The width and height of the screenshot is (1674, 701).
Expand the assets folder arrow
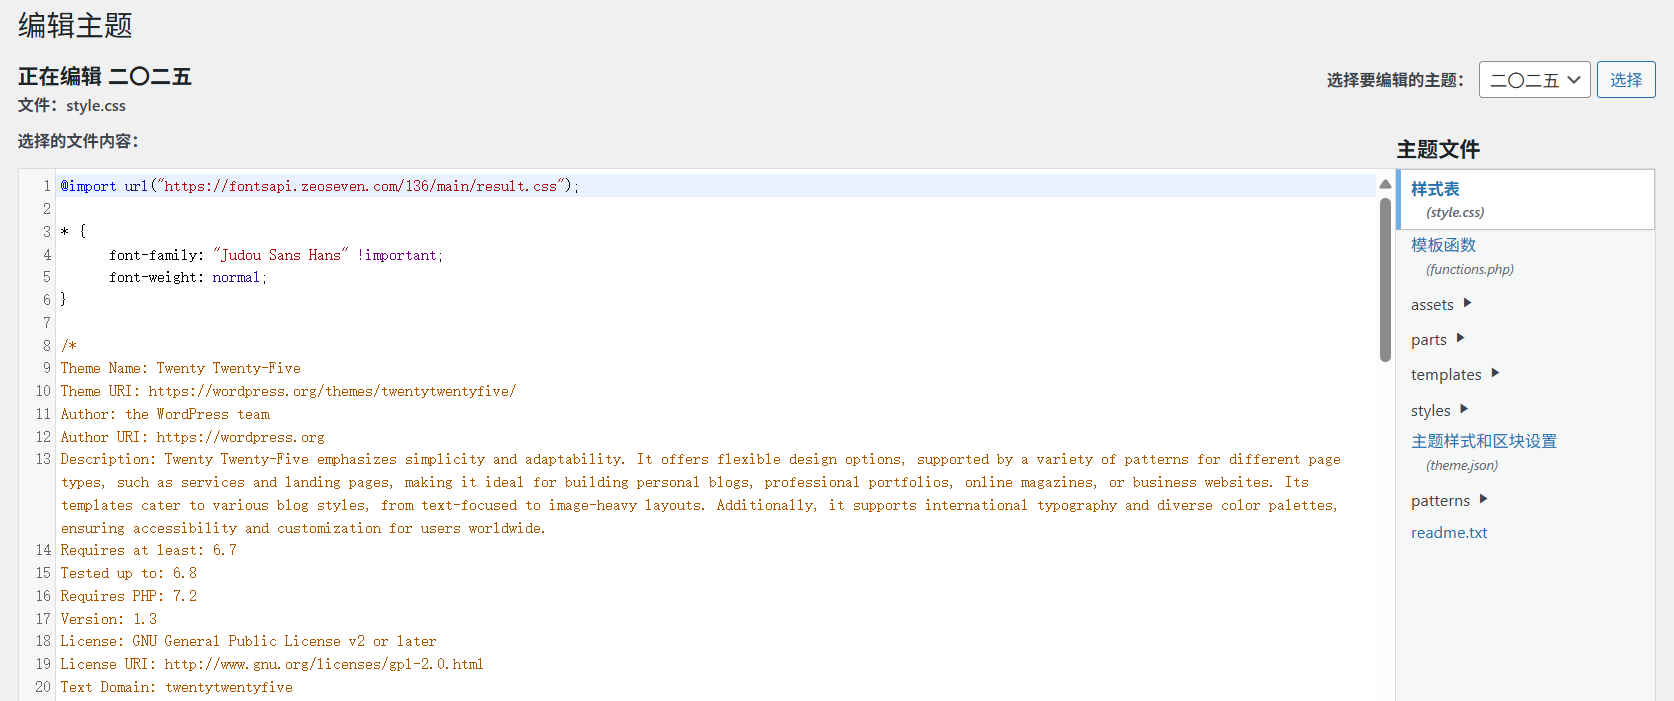pos(1467,303)
